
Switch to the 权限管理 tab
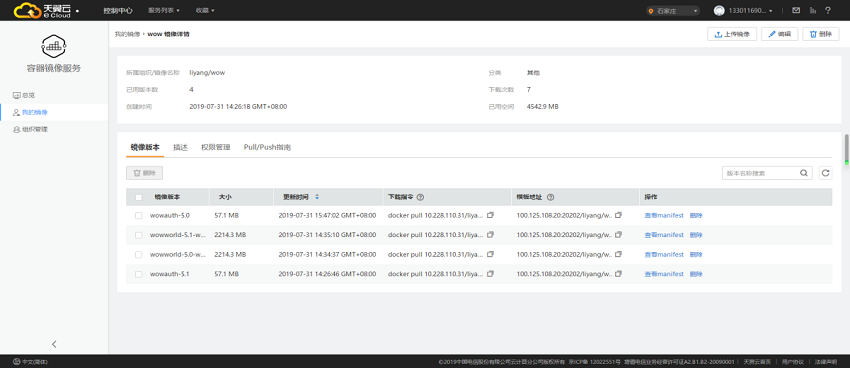coord(216,147)
